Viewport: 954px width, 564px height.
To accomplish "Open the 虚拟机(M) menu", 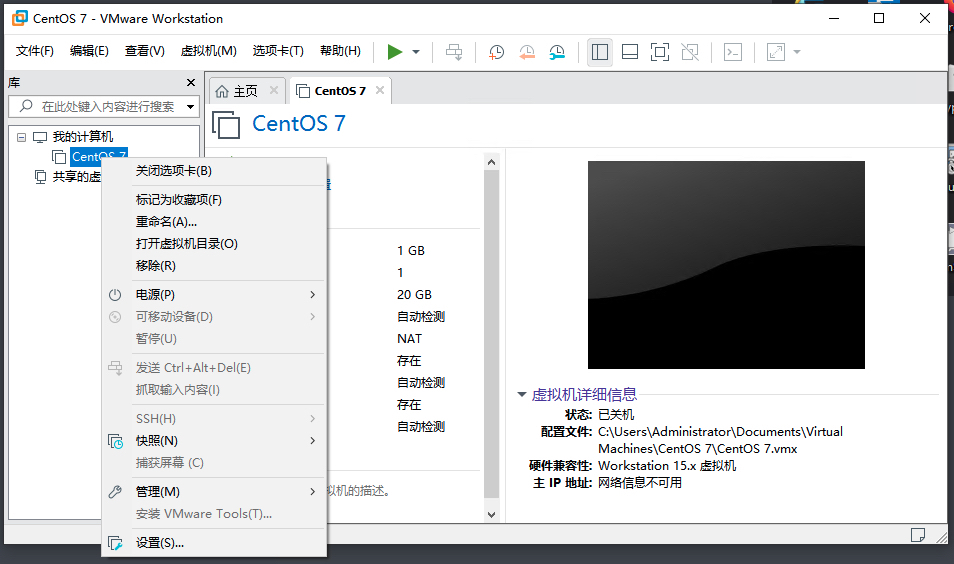I will (x=209, y=51).
